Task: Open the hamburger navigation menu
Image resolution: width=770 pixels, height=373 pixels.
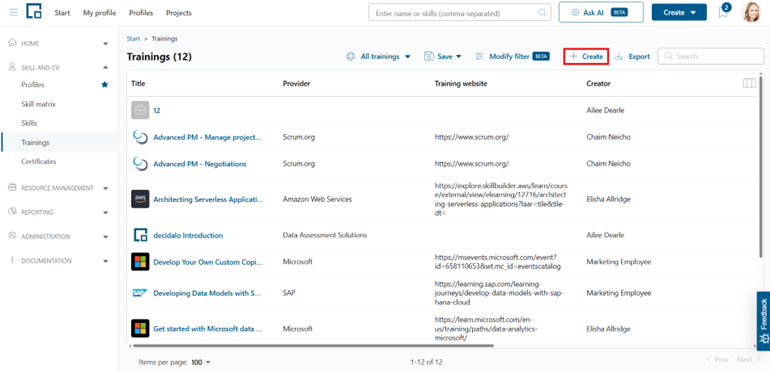Action: click(x=14, y=13)
